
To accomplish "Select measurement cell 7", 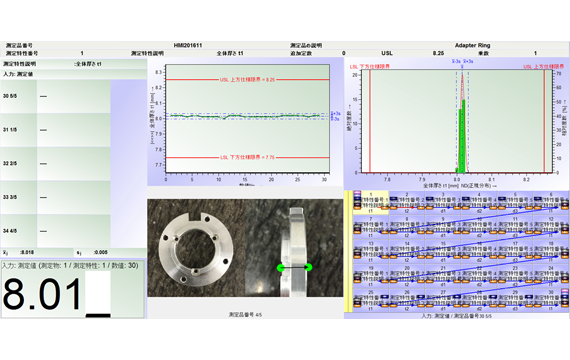I will (x=371, y=227).
